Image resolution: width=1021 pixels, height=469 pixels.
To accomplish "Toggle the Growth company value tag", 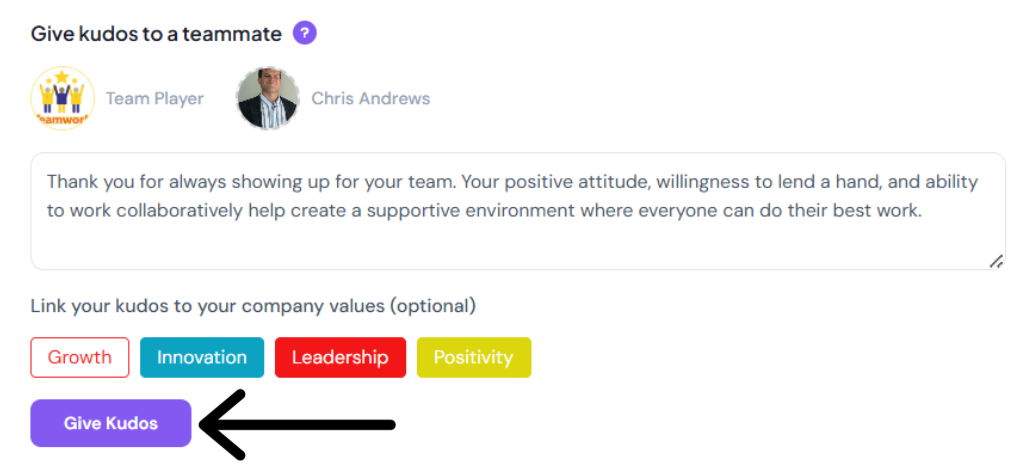I will click(79, 357).
